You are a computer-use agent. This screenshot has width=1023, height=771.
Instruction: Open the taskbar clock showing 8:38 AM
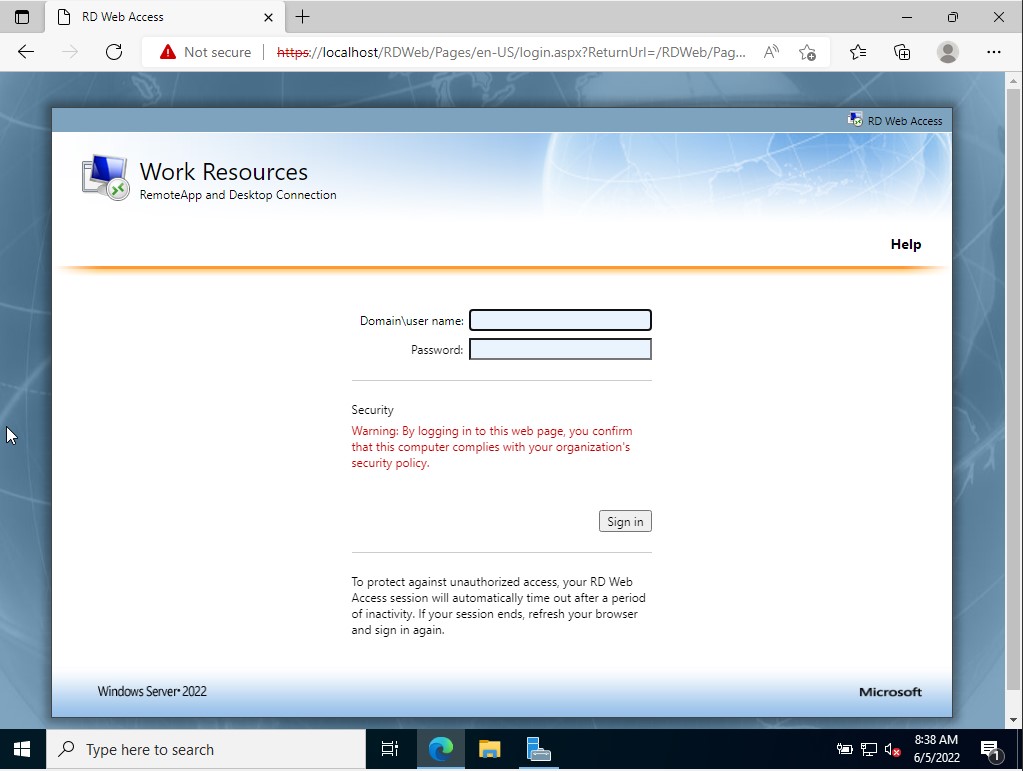pos(936,749)
